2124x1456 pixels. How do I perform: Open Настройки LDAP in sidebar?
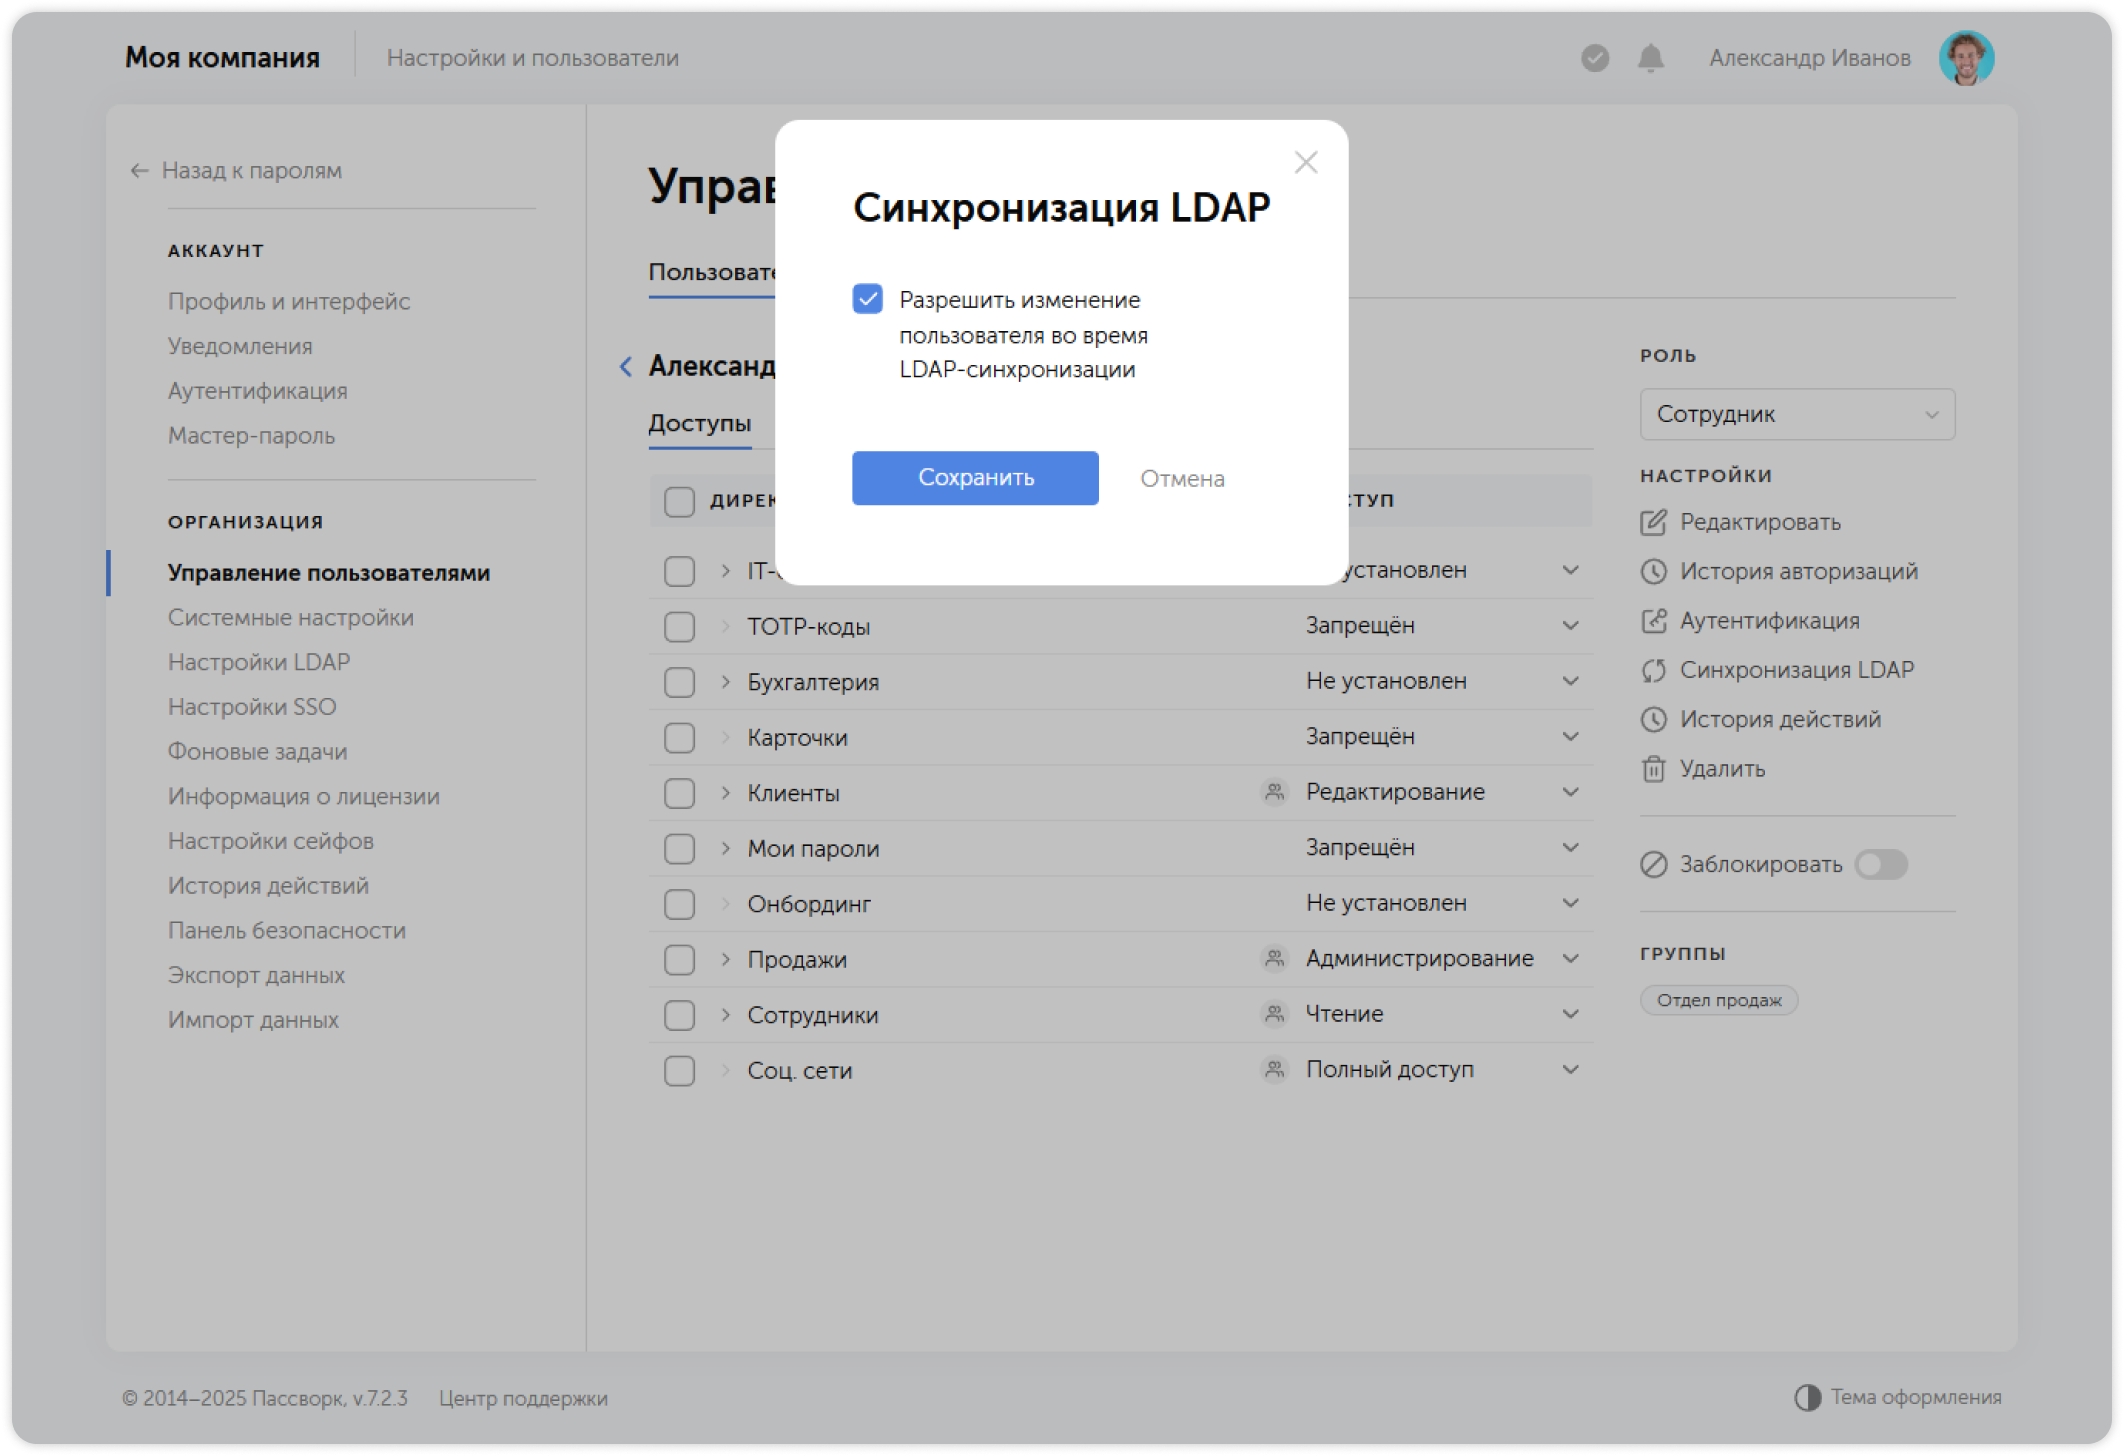[259, 662]
